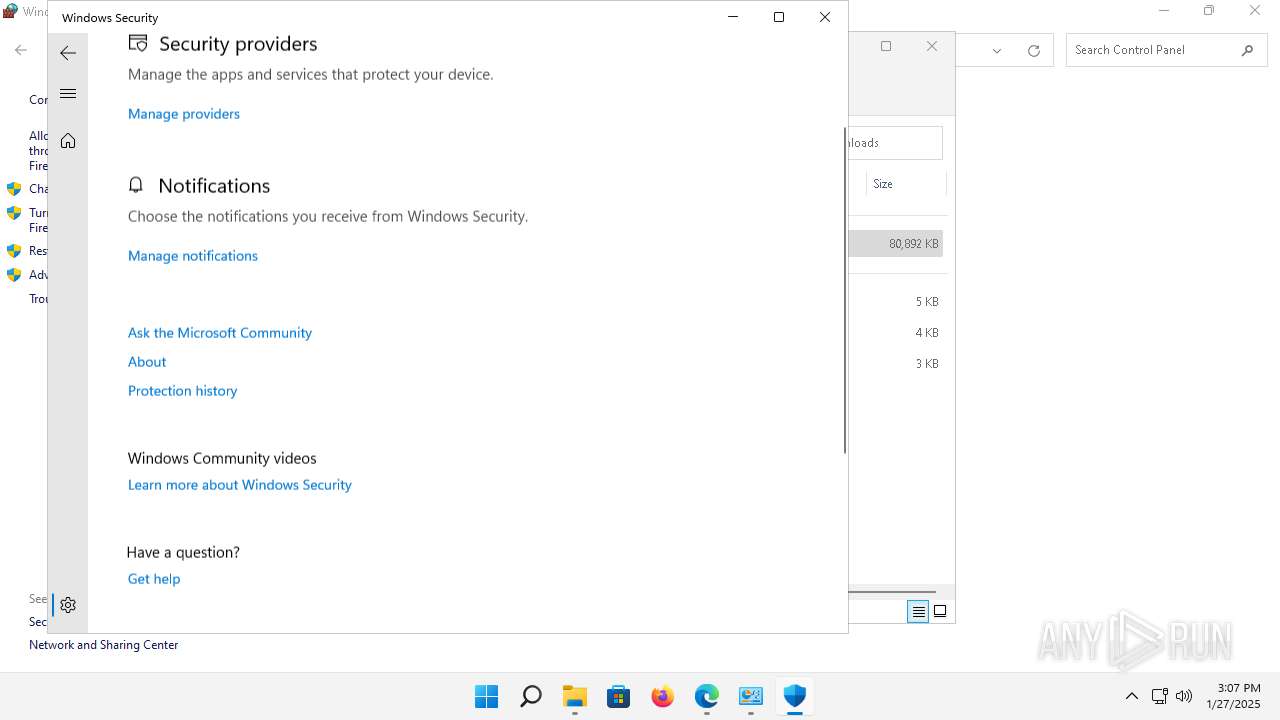The image size is (1280, 720).
Task: Open taskbar Search
Action: coord(531,696)
